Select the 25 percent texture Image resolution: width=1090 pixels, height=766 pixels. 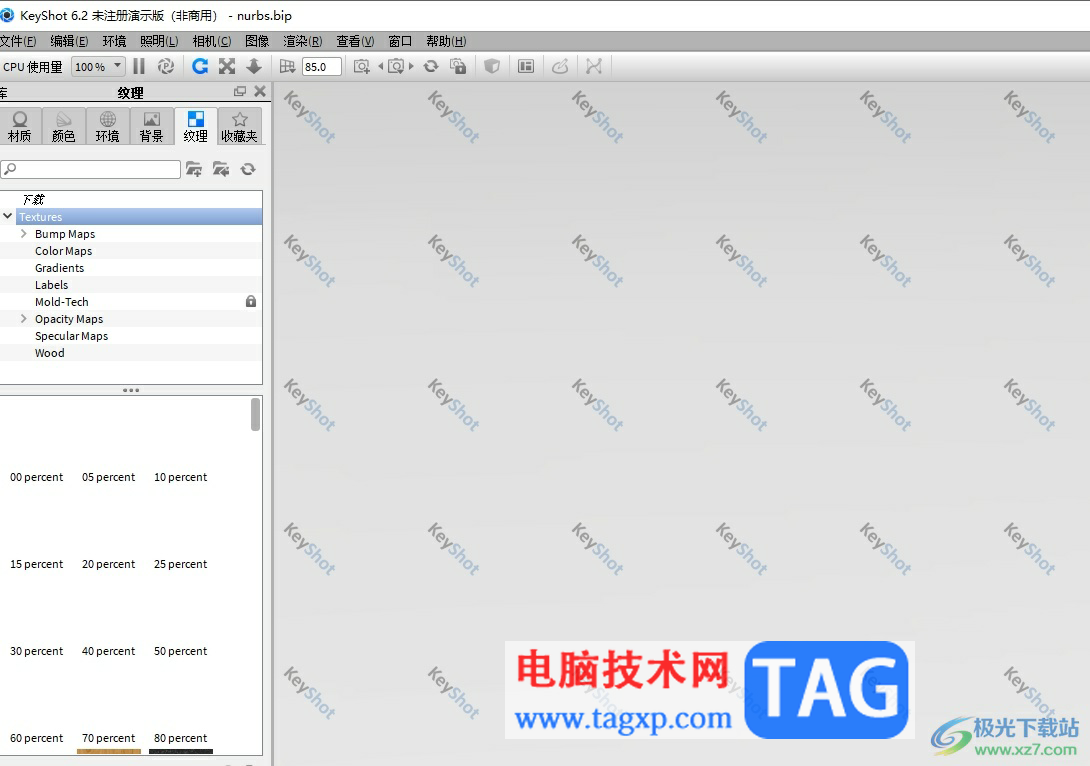tap(180, 564)
